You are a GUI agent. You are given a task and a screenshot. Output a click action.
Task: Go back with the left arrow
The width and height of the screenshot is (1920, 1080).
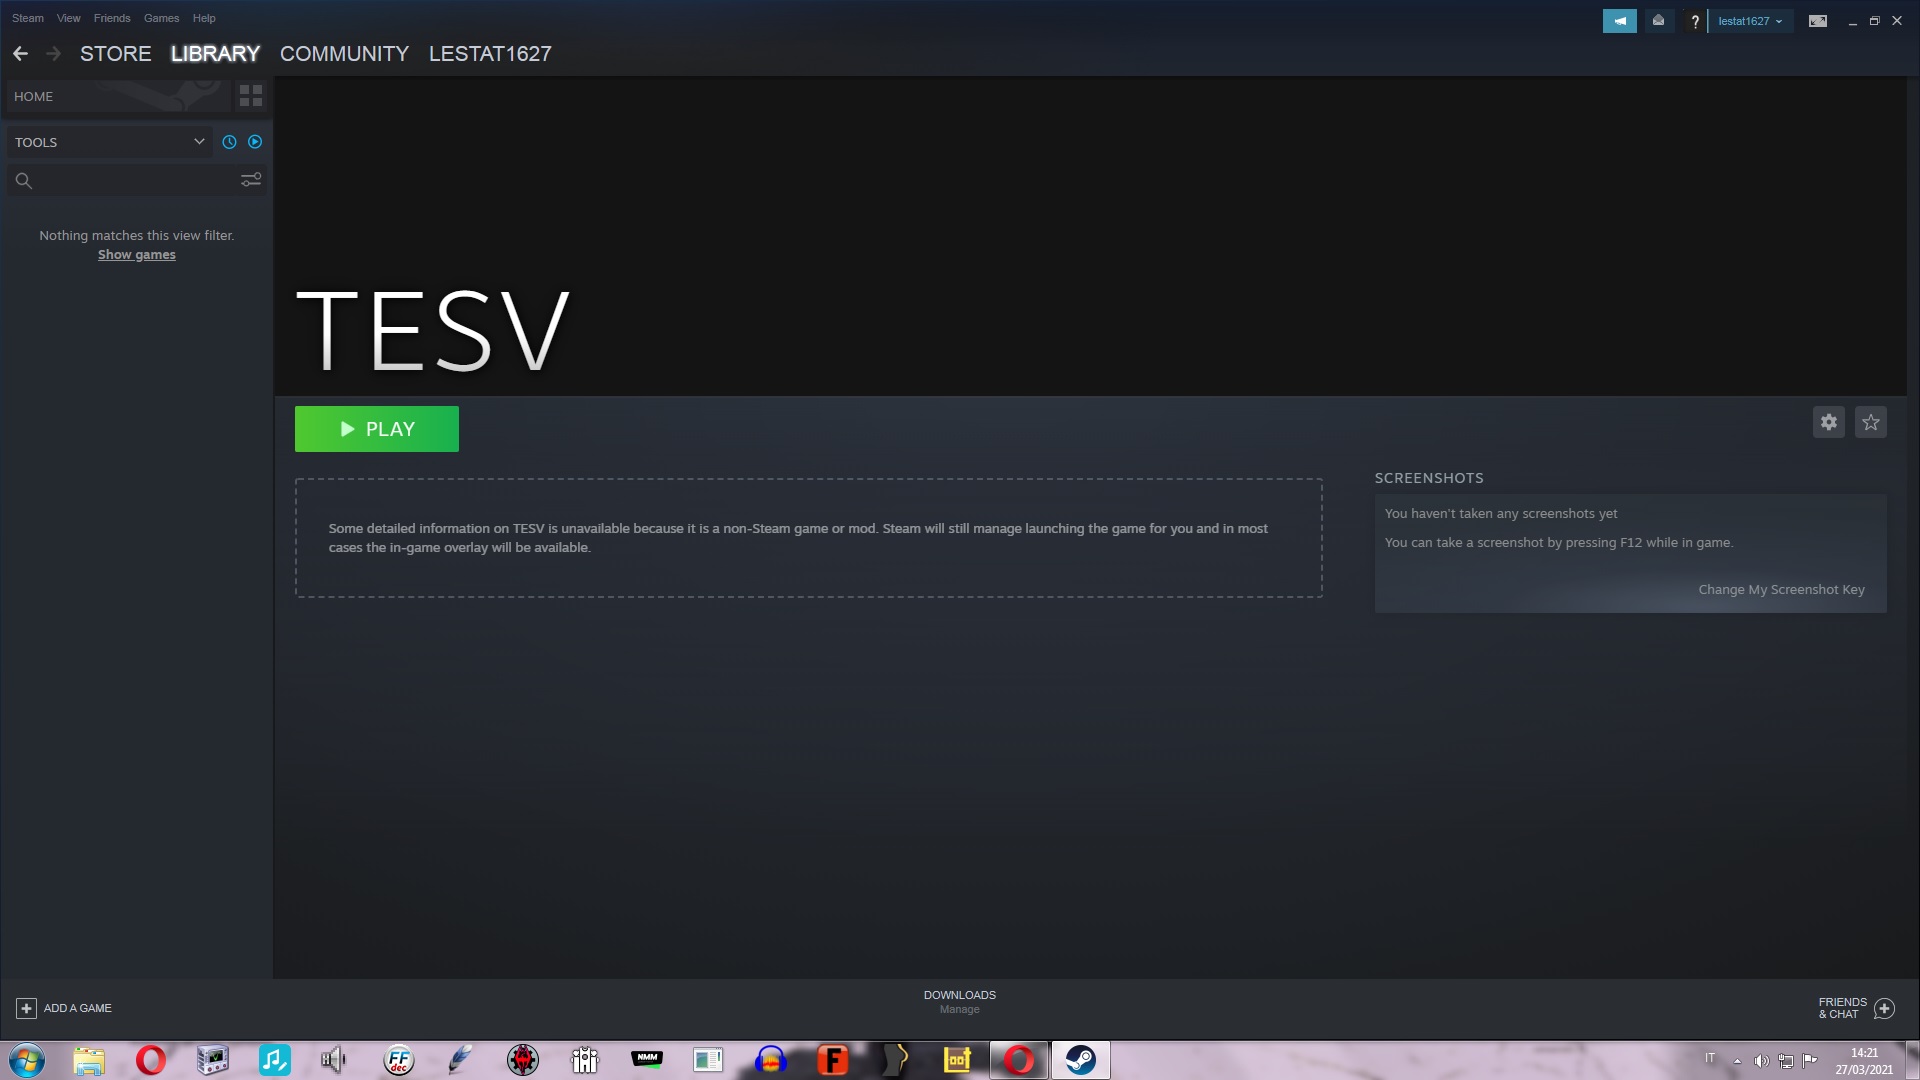point(20,54)
